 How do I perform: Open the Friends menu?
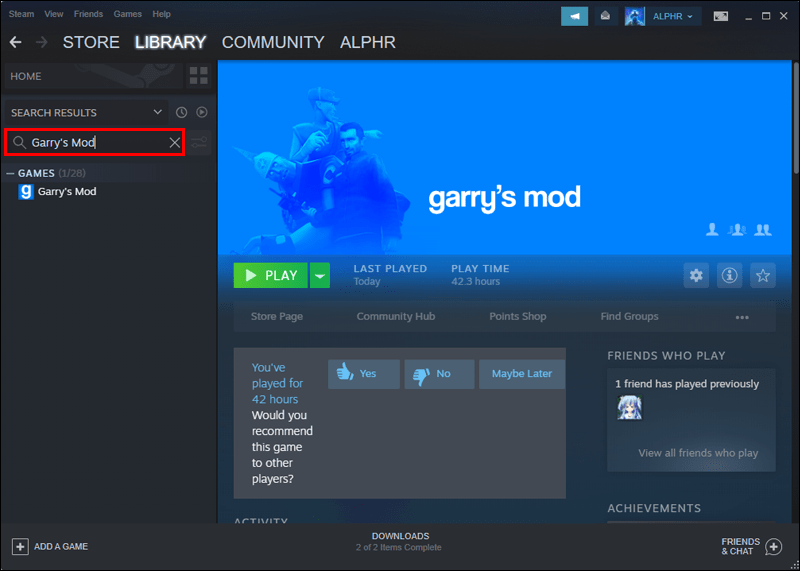[x=88, y=14]
